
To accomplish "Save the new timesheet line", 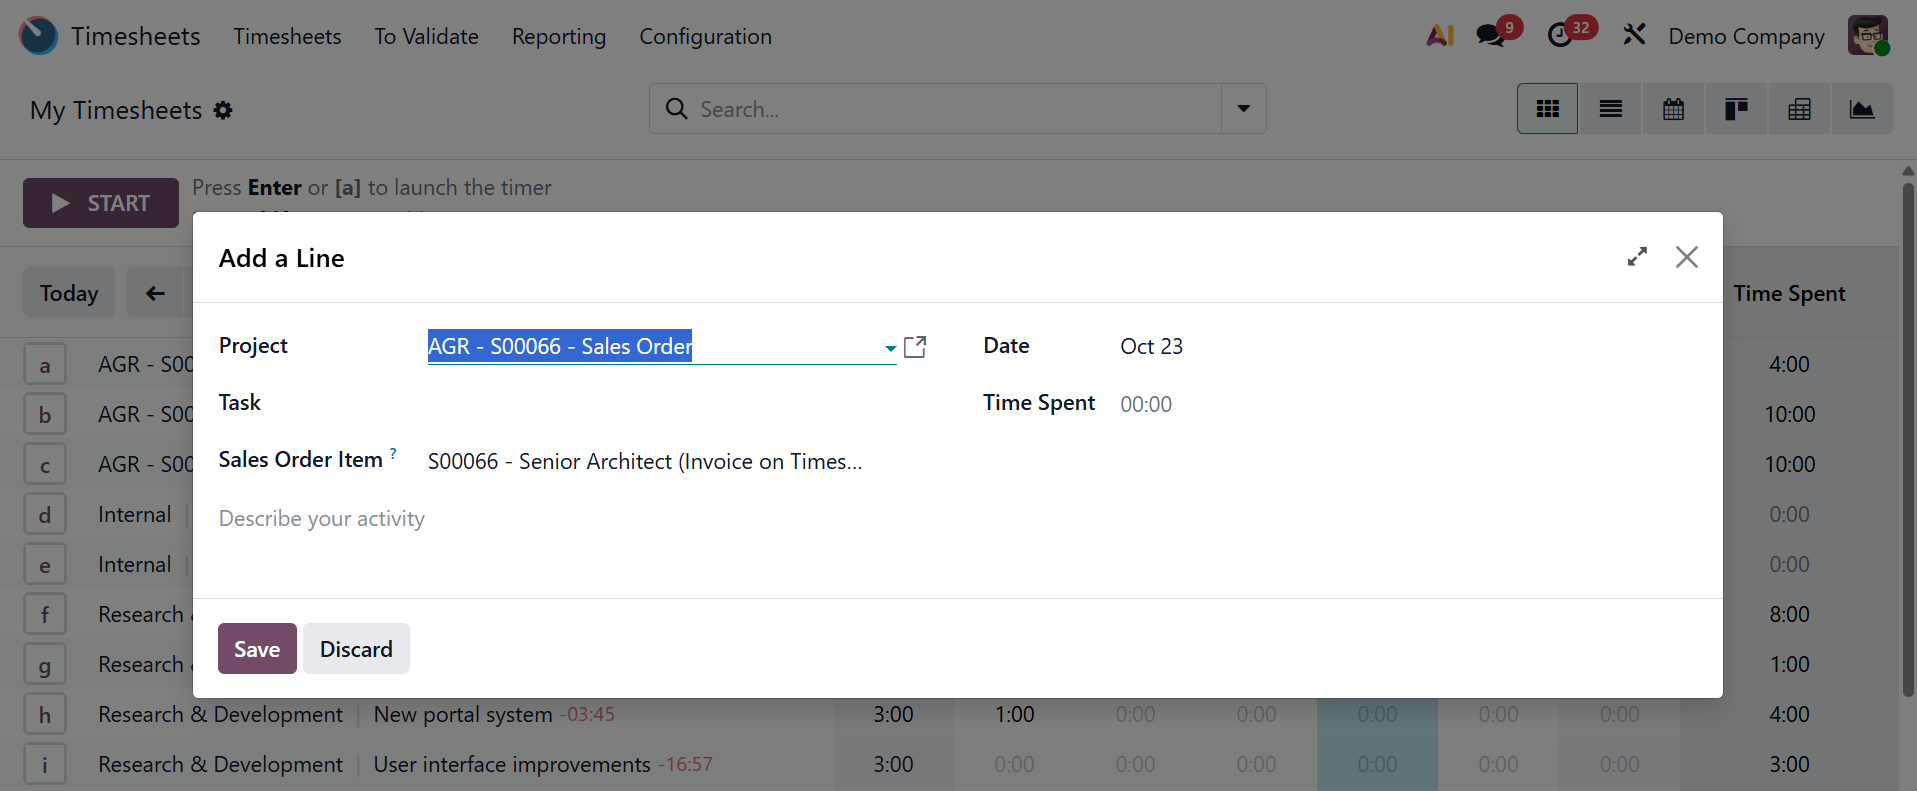I will [257, 649].
